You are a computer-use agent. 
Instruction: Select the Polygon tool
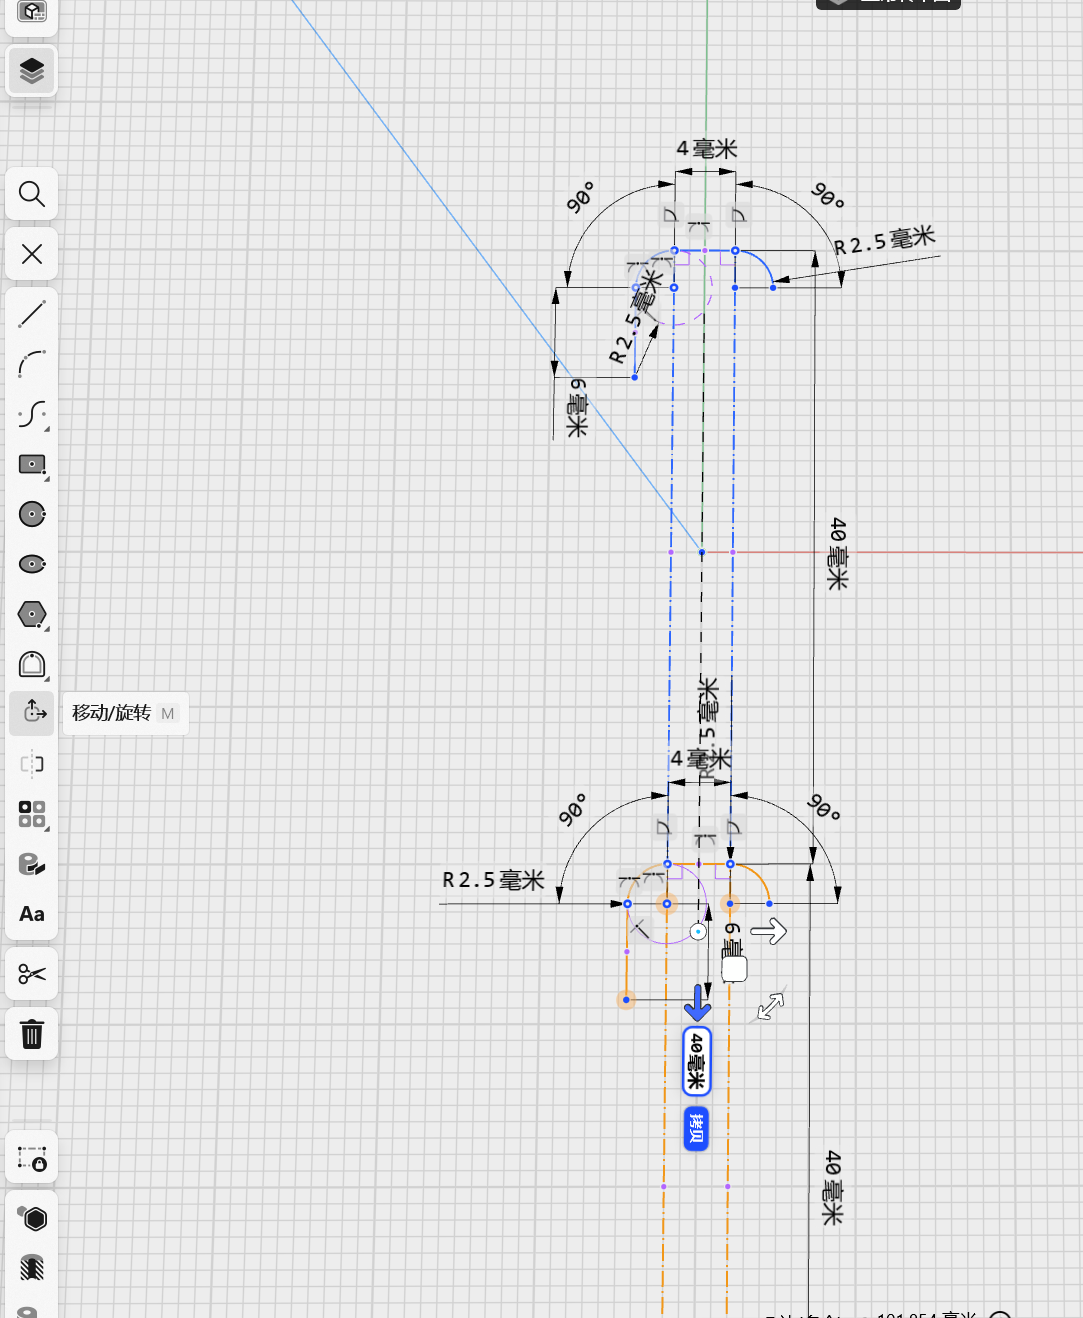pos(32,614)
